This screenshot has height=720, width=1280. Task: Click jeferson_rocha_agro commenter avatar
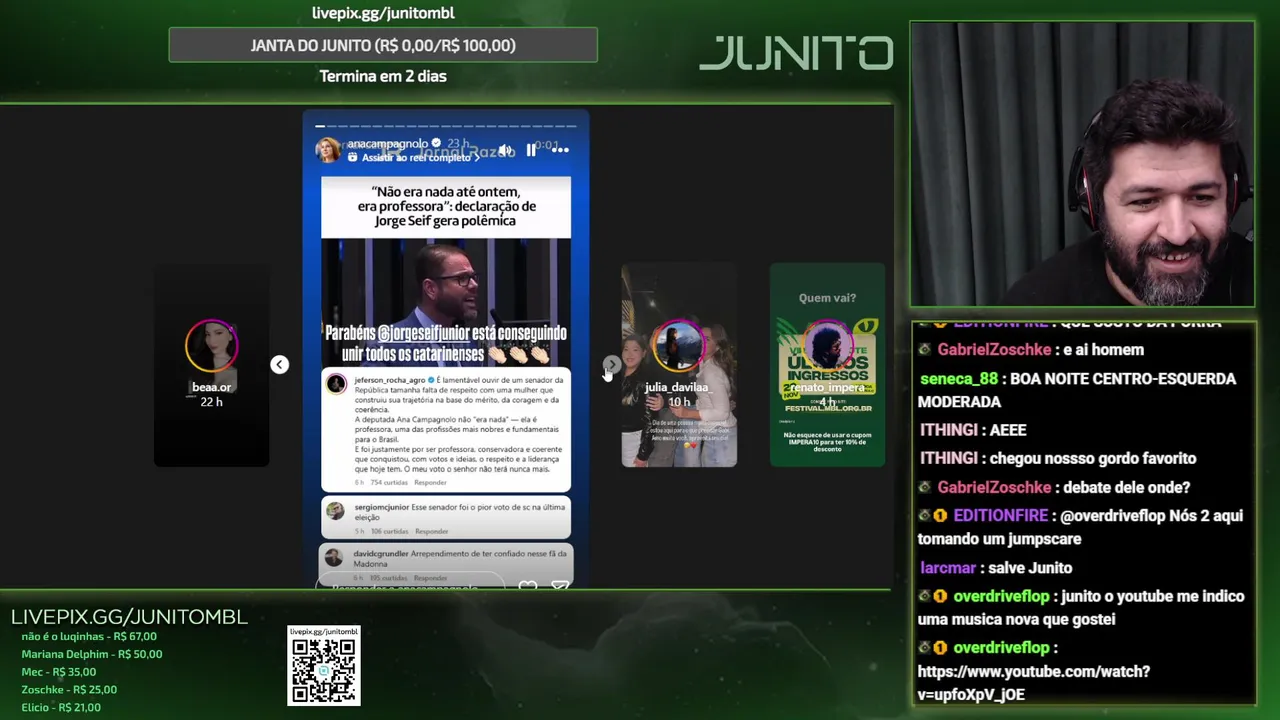click(x=336, y=384)
